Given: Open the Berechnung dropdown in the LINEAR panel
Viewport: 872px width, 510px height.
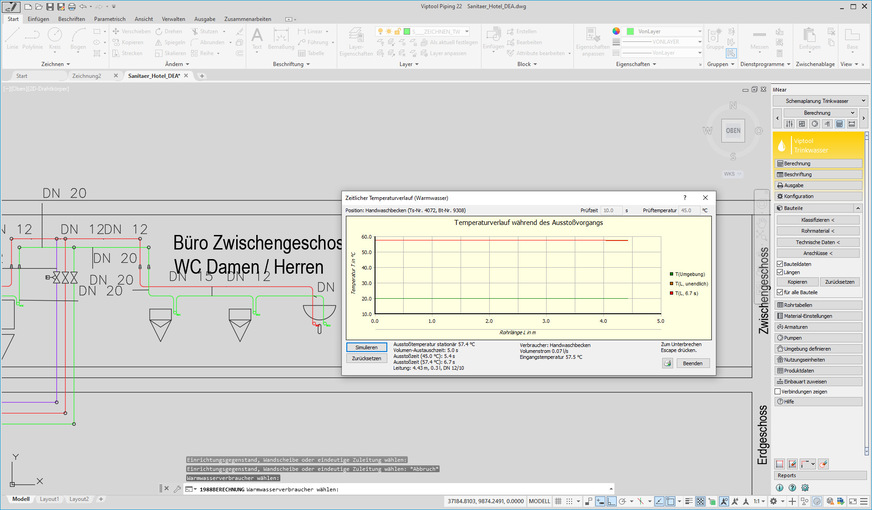Looking at the screenshot, I should pyautogui.click(x=820, y=112).
